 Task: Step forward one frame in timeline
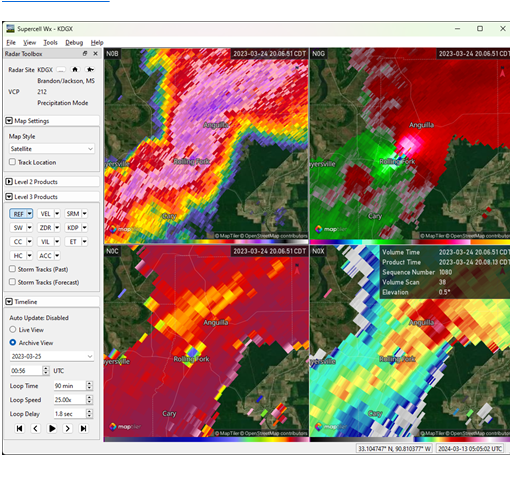tap(68, 428)
